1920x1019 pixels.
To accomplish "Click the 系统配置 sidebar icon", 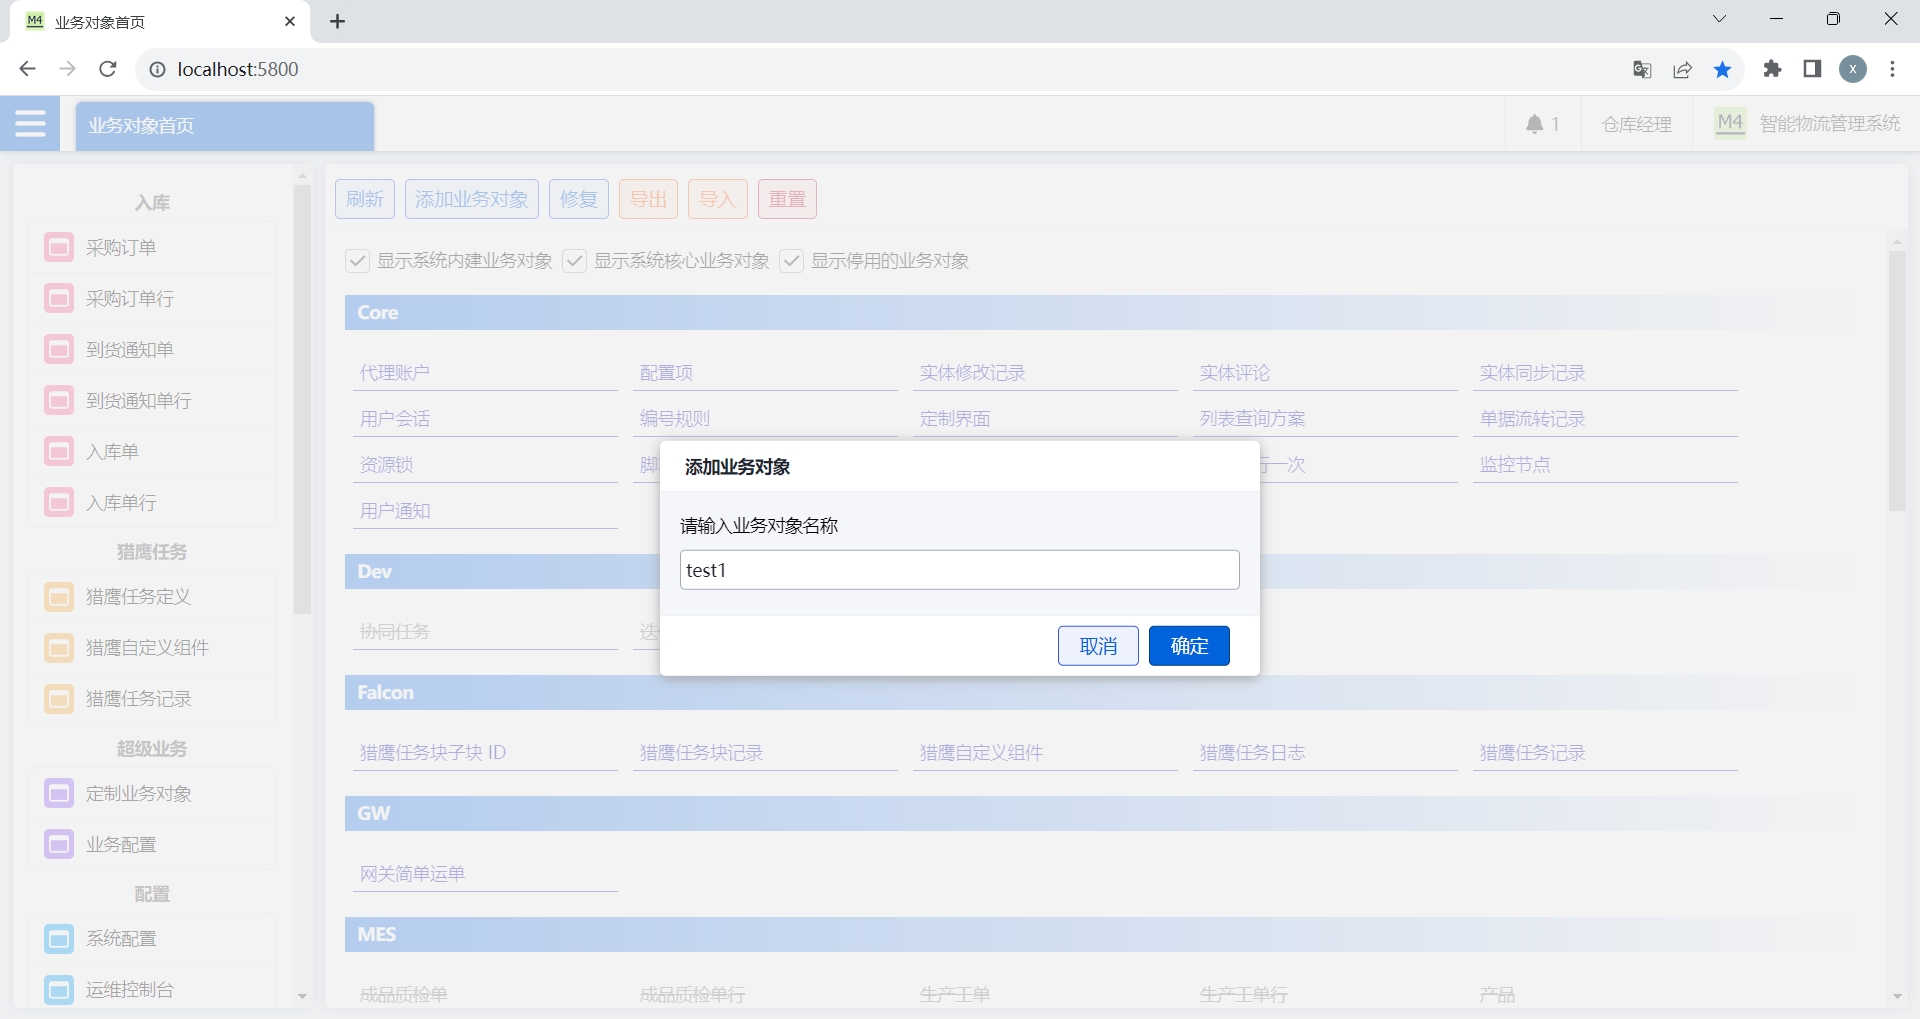I will [x=59, y=939].
